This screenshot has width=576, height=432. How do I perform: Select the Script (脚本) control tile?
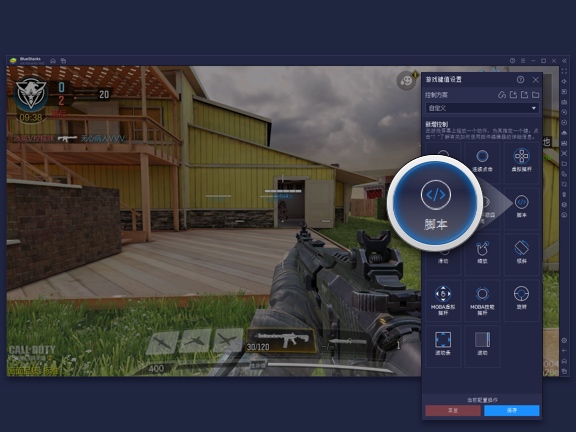click(x=522, y=207)
